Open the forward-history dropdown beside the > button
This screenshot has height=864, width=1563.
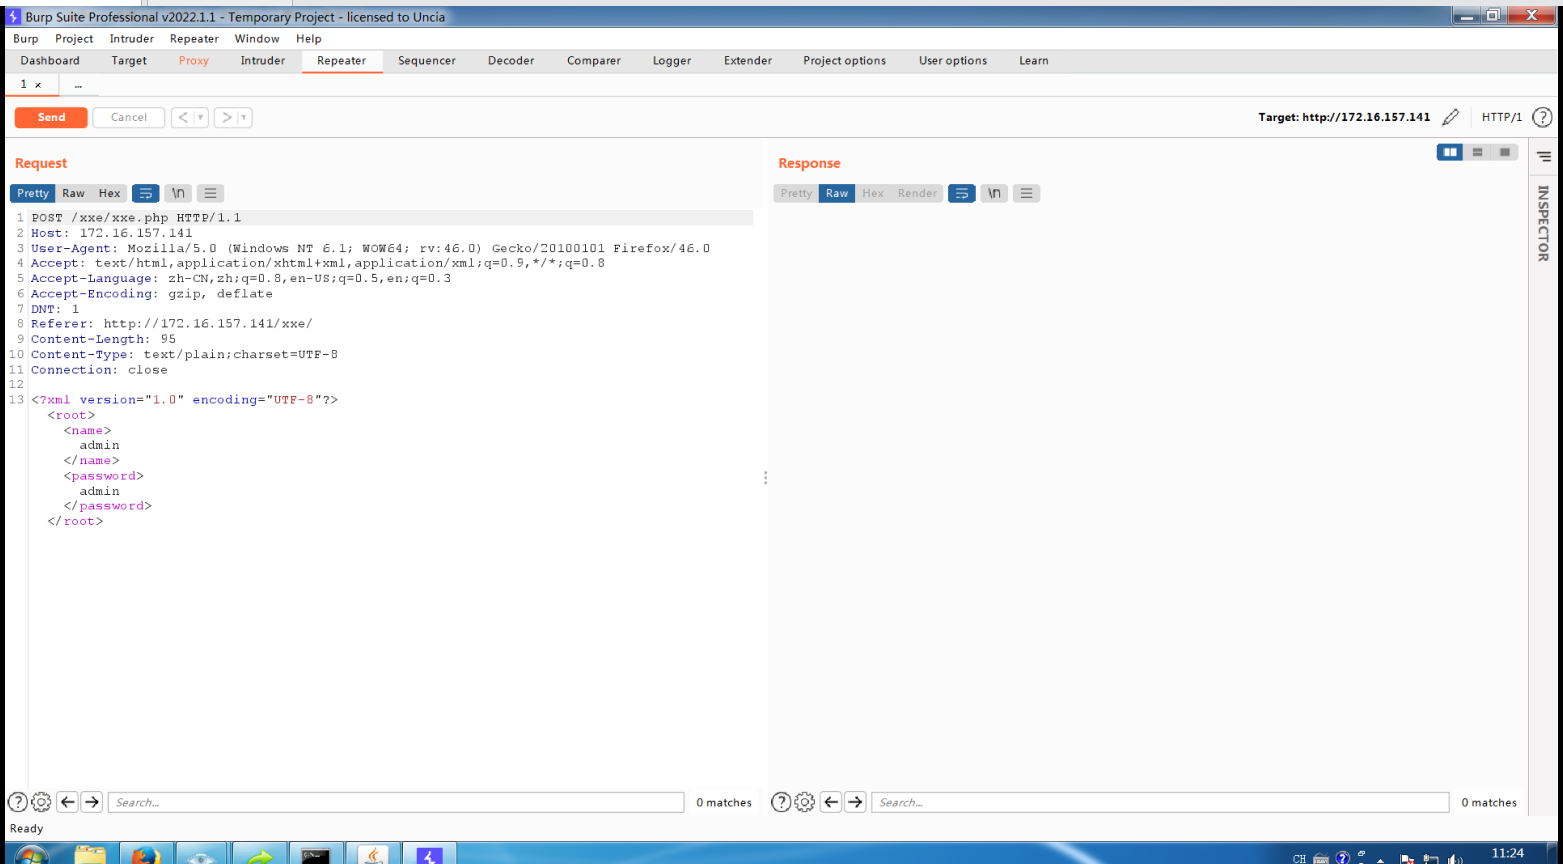(242, 117)
